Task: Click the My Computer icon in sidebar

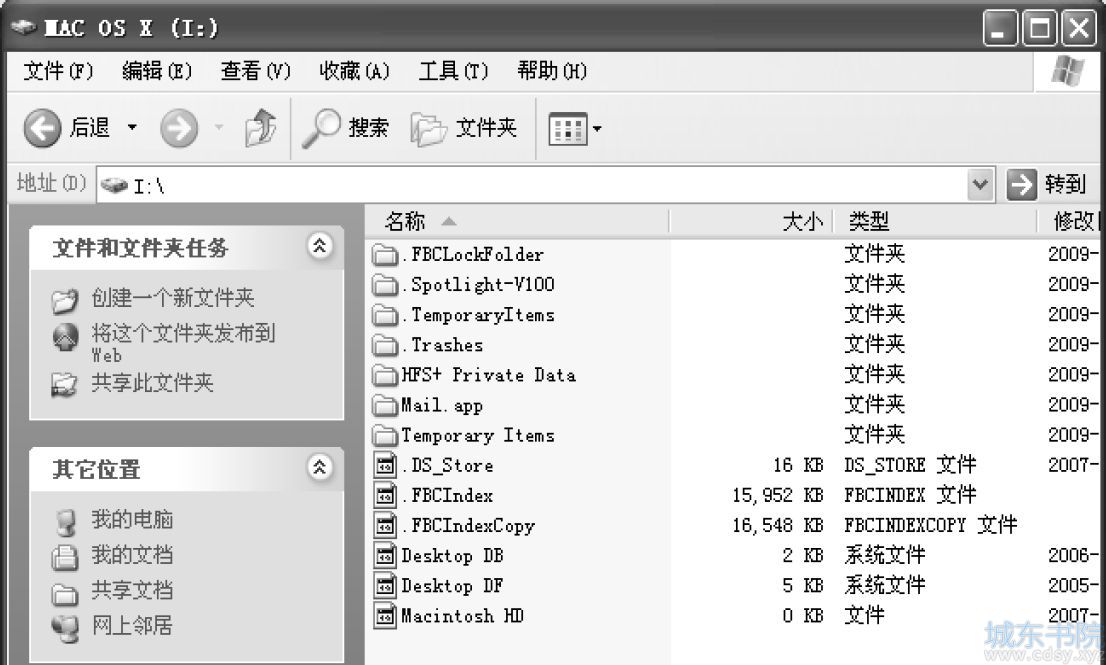Action: pos(65,522)
